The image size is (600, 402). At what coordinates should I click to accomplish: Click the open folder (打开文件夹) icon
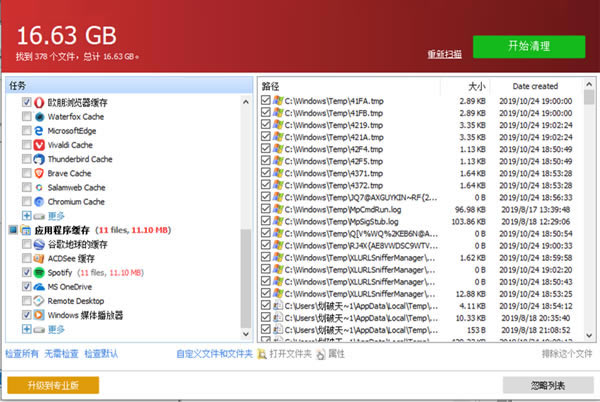tap(262, 354)
